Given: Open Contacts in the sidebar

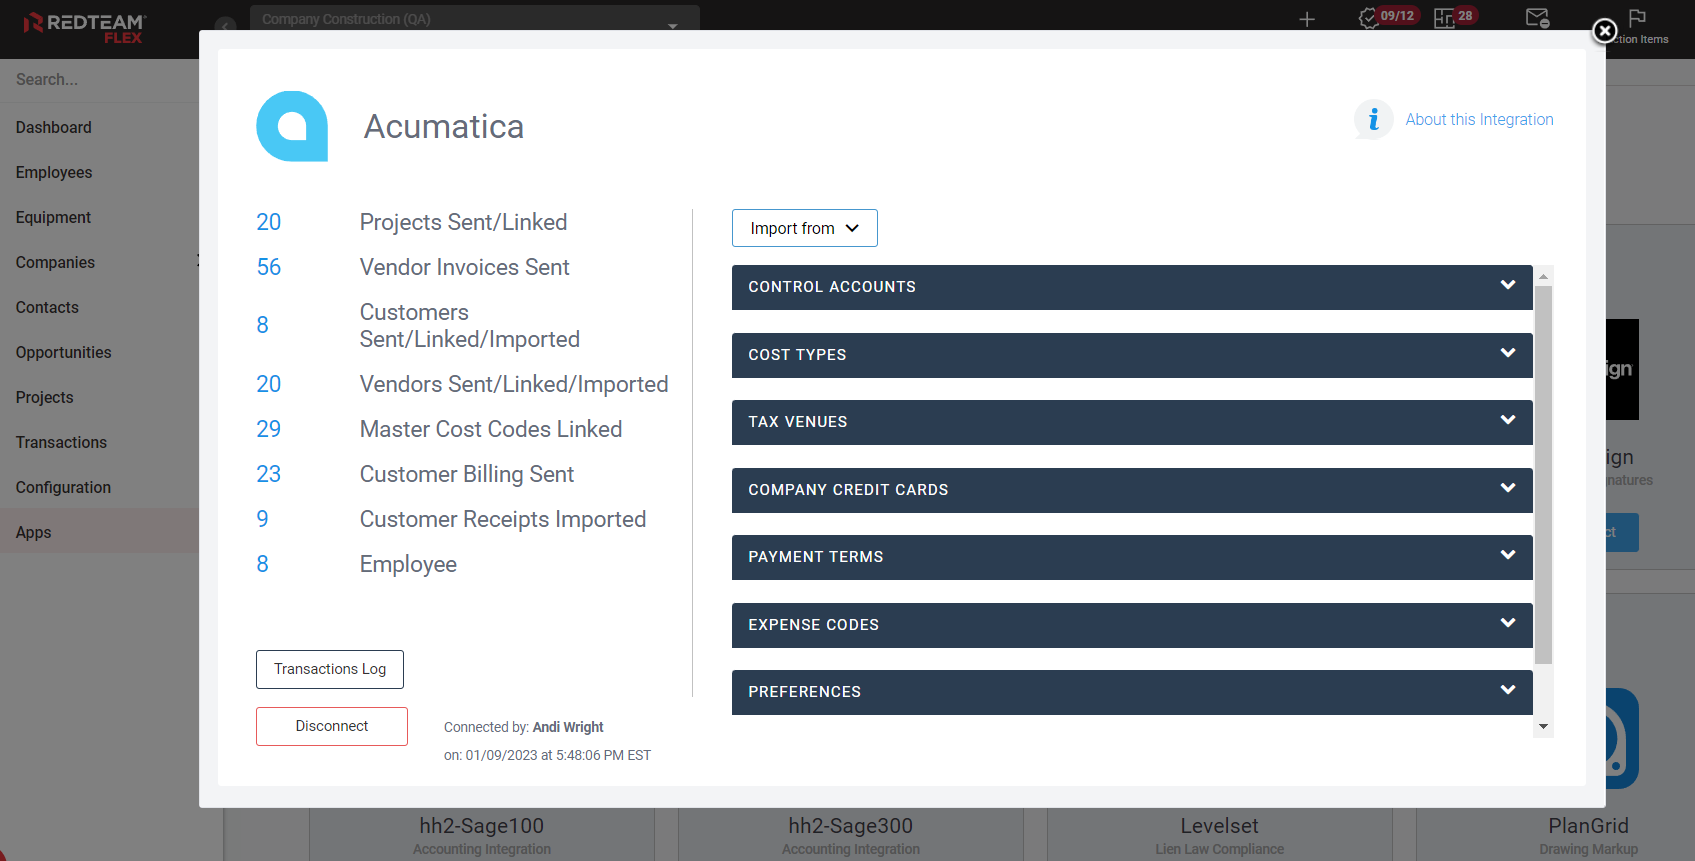Looking at the screenshot, I should (x=47, y=307).
